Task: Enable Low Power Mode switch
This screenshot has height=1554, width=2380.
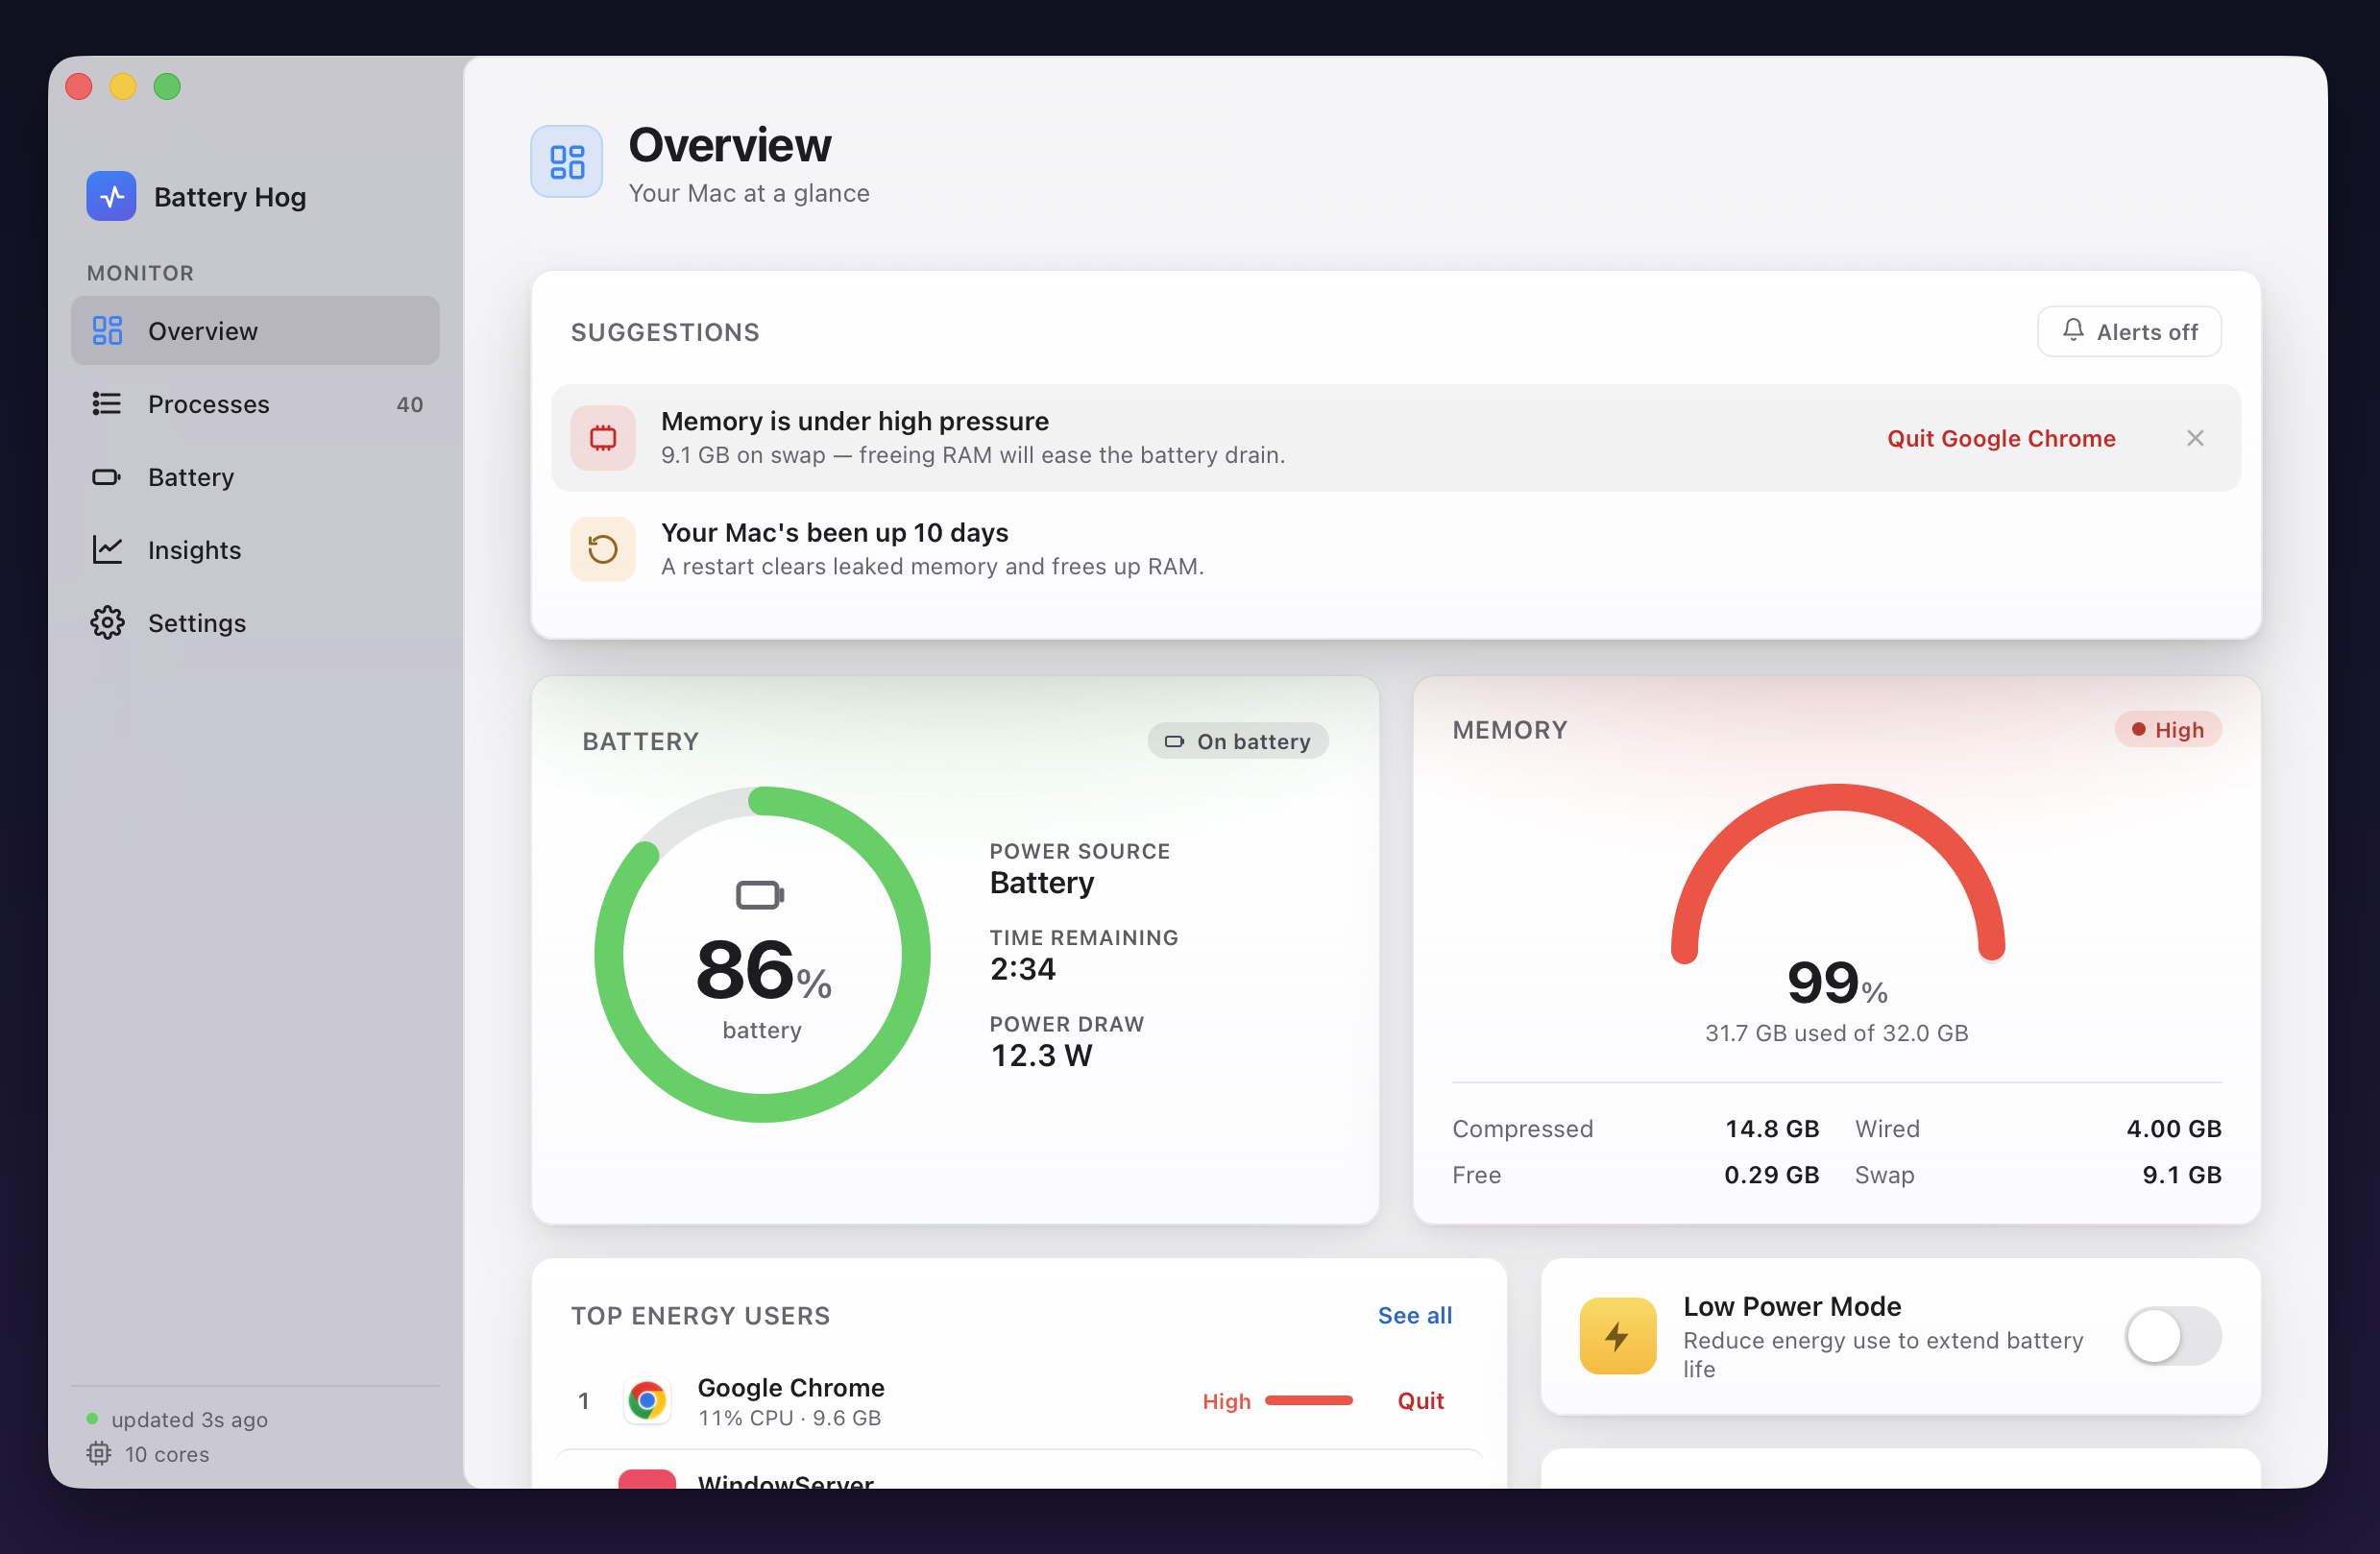Action: click(2173, 1336)
